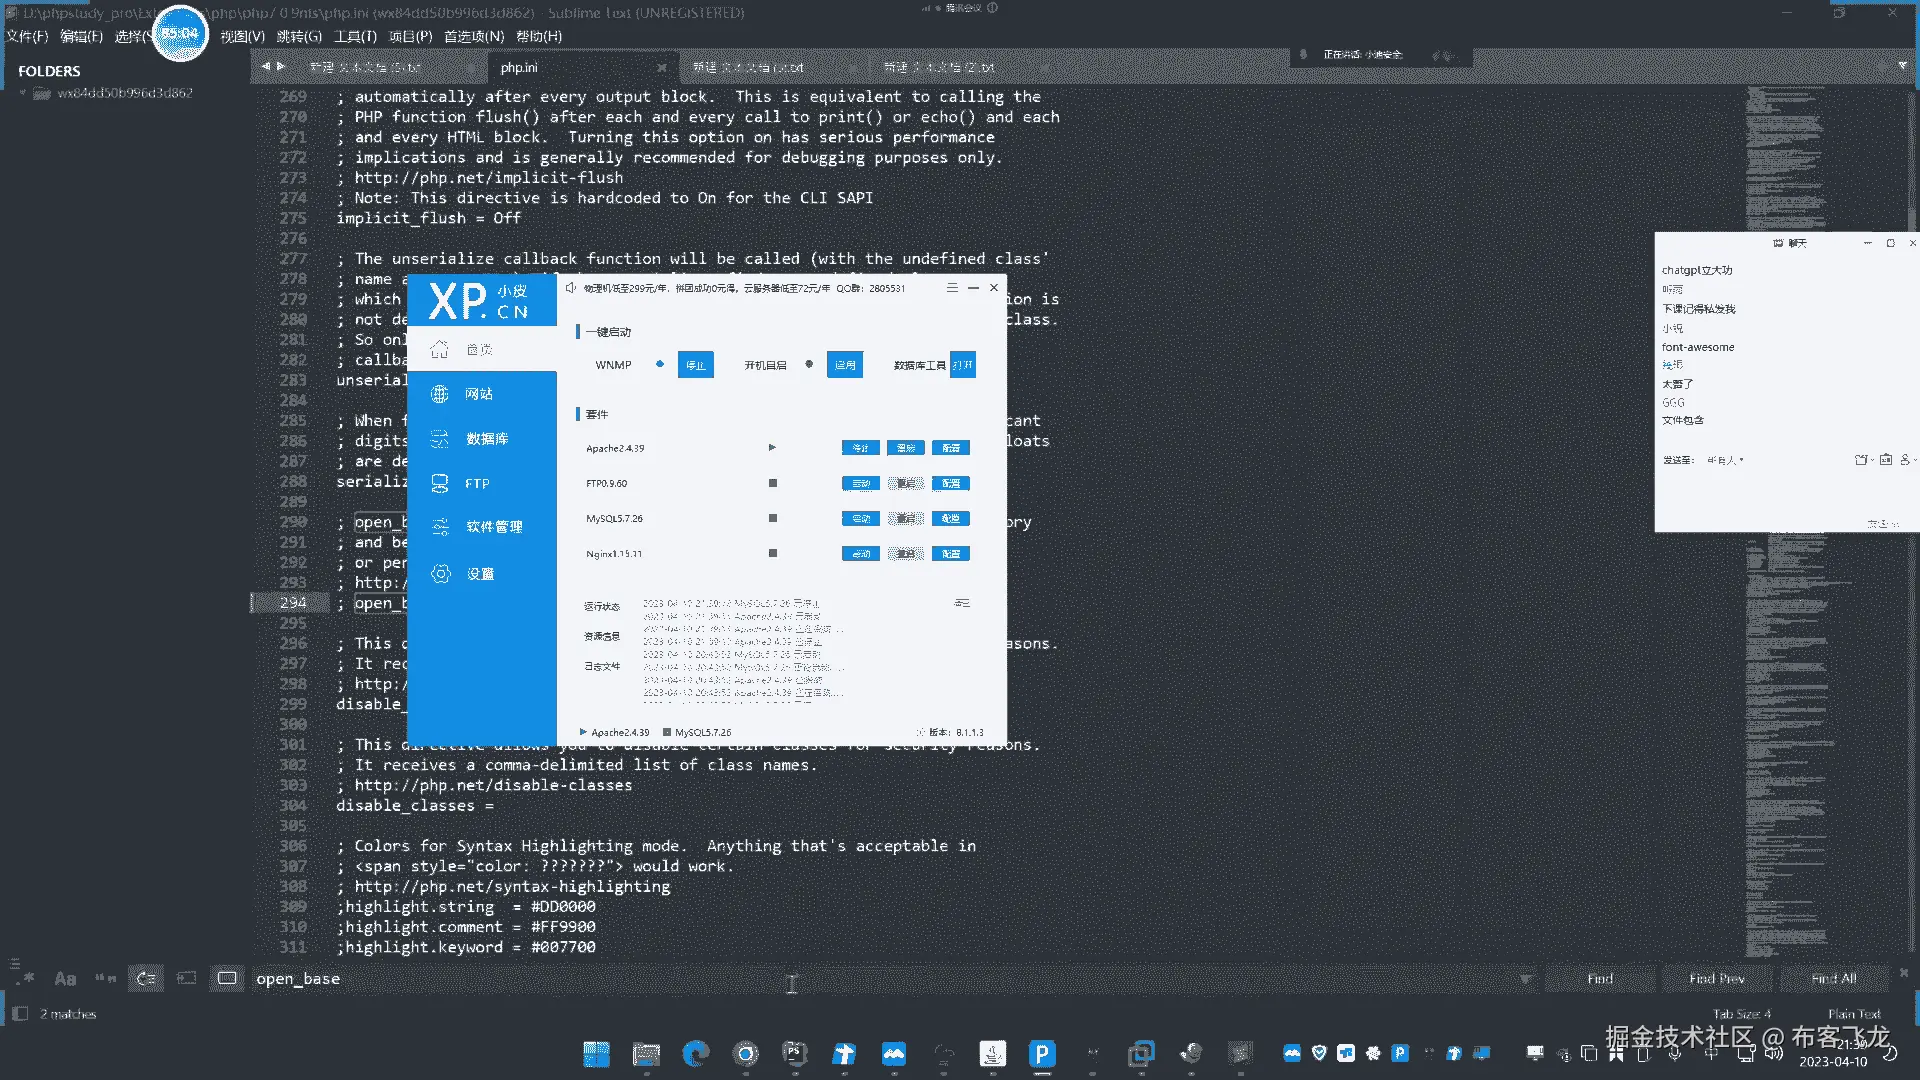Open the tab list dropdown at top right

point(1902,65)
